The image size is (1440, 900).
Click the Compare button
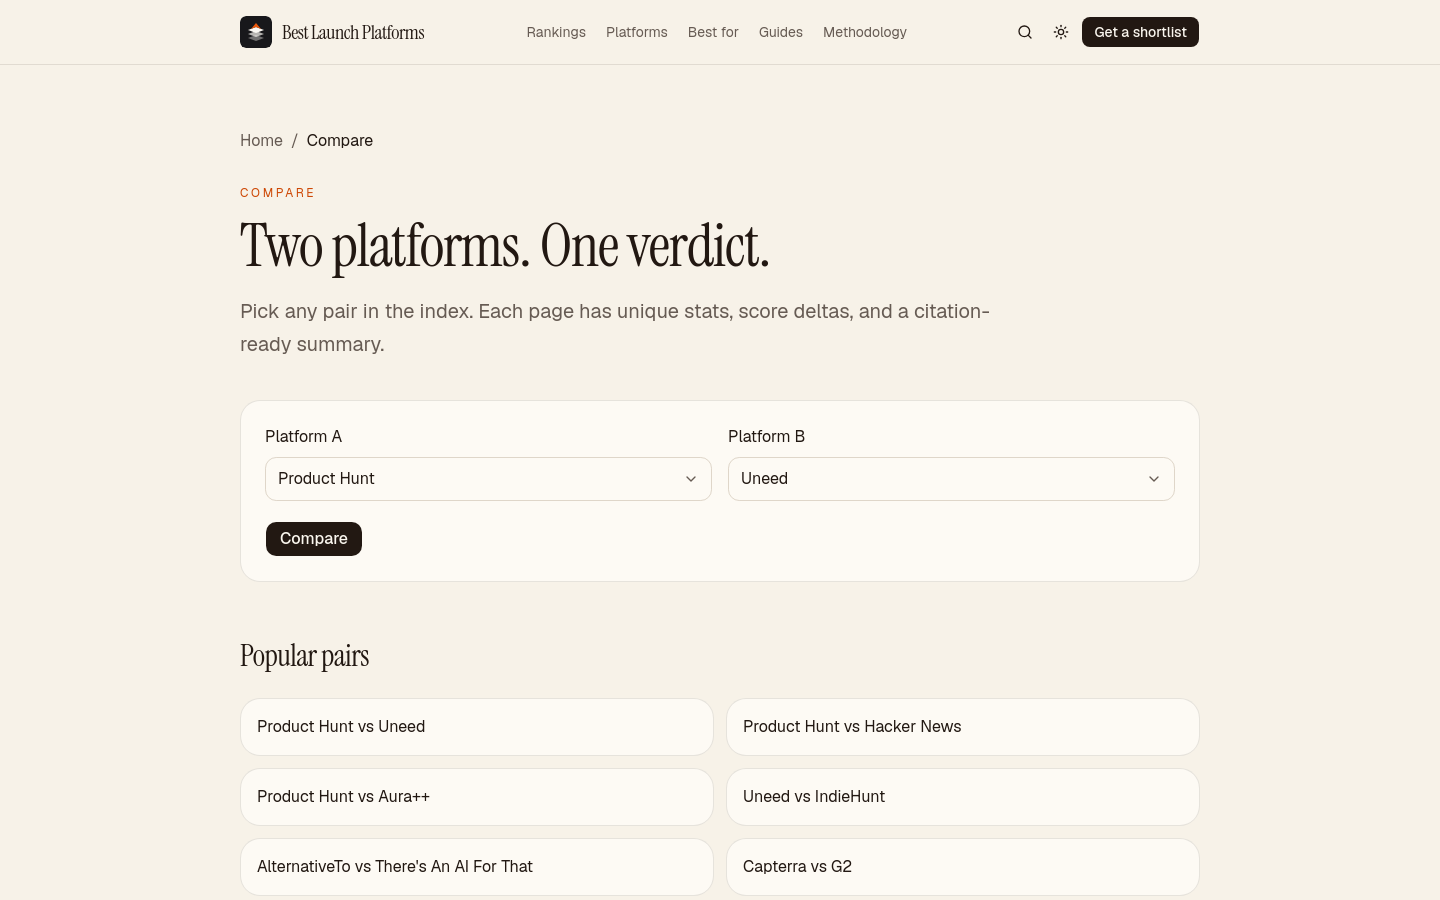click(x=314, y=539)
